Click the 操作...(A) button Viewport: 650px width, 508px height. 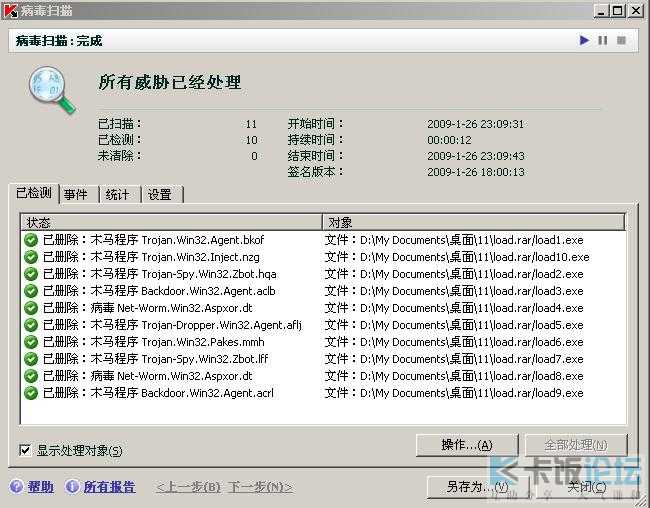467,445
